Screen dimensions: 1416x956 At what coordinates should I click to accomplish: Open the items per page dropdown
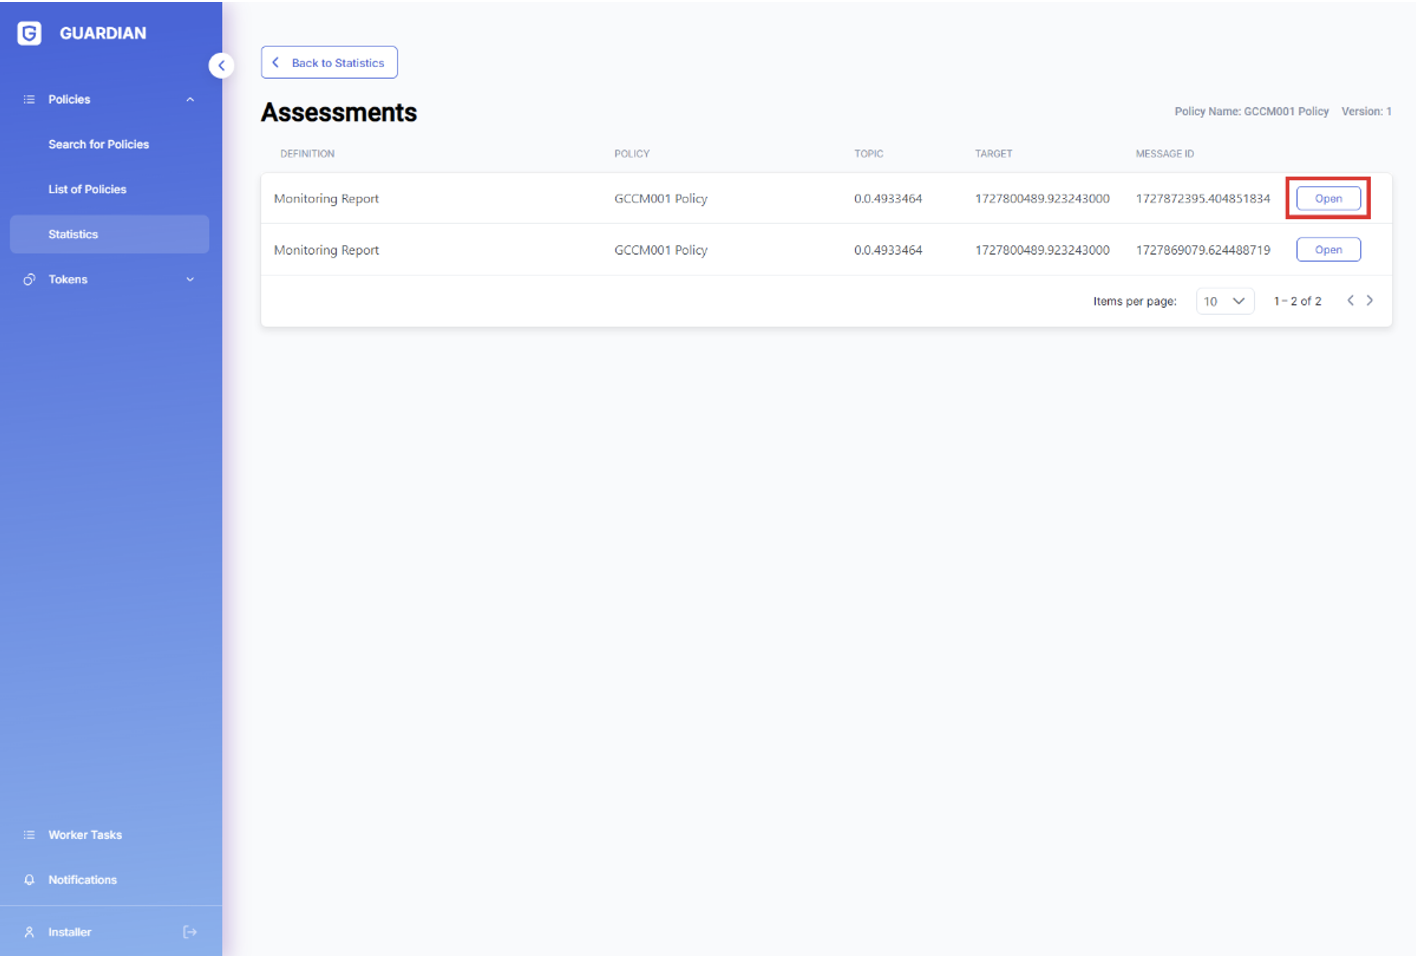tap(1225, 301)
